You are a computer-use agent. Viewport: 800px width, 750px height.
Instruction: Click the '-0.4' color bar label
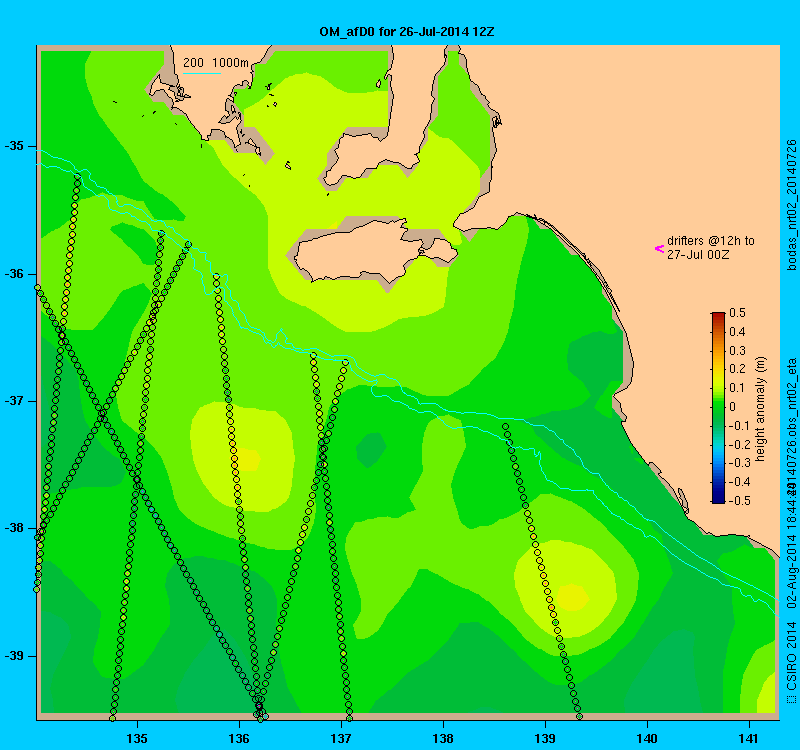[739, 482]
